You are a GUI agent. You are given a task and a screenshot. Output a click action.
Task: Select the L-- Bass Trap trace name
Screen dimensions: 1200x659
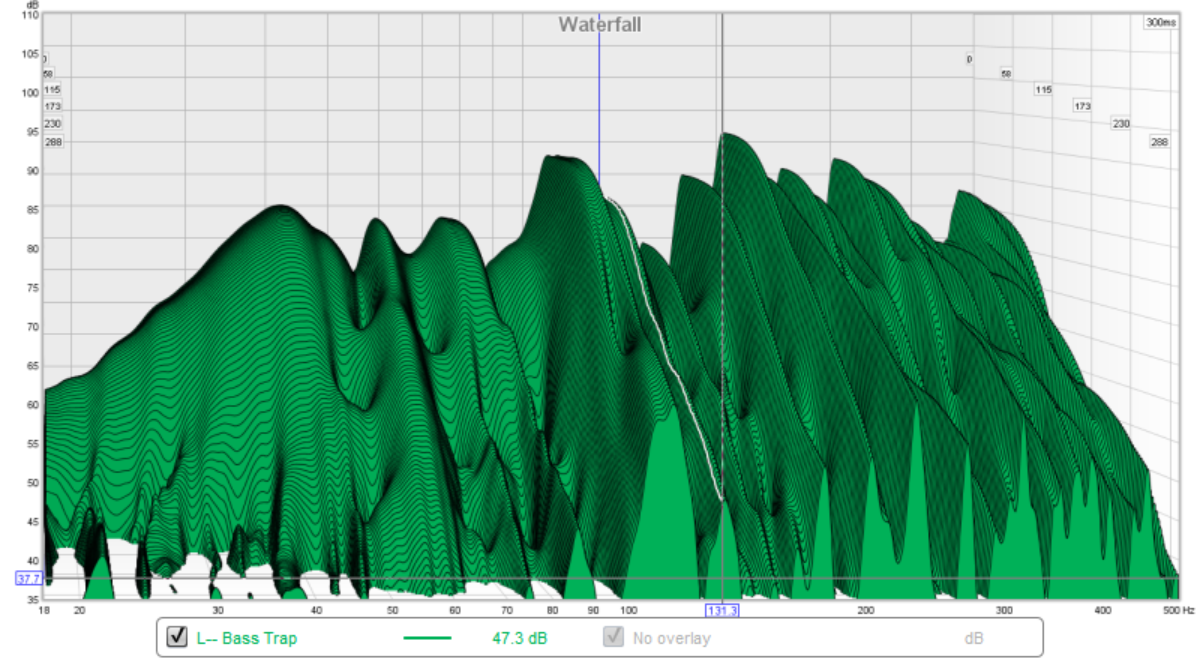click(247, 637)
